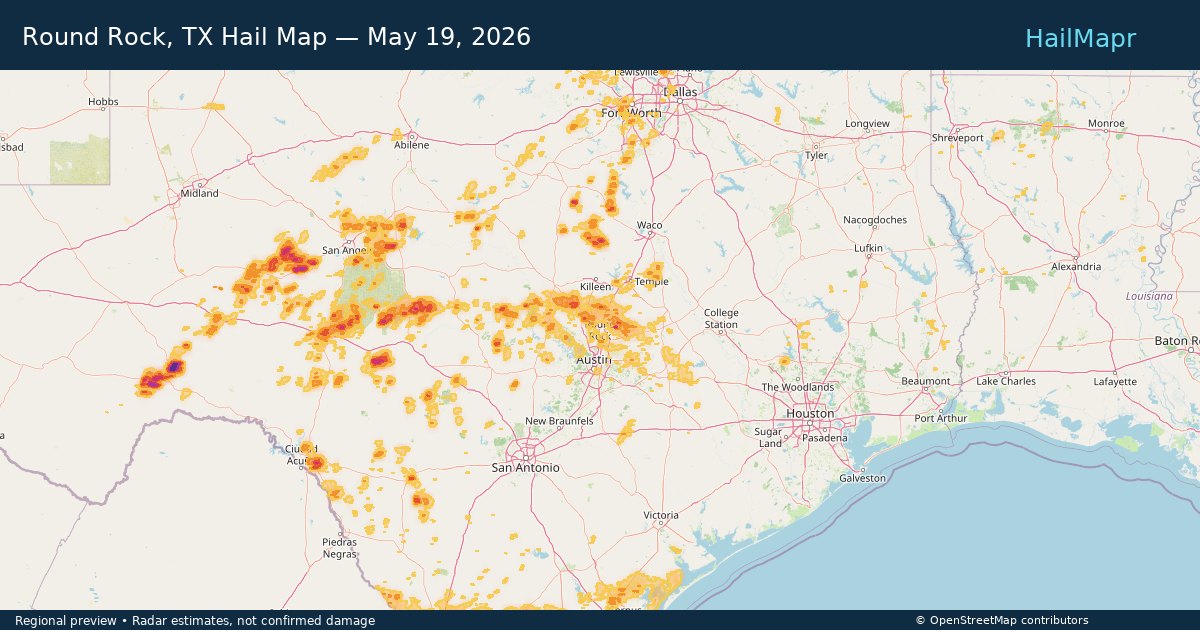
Task: Click the Louisiana state label
Action: [1149, 297]
